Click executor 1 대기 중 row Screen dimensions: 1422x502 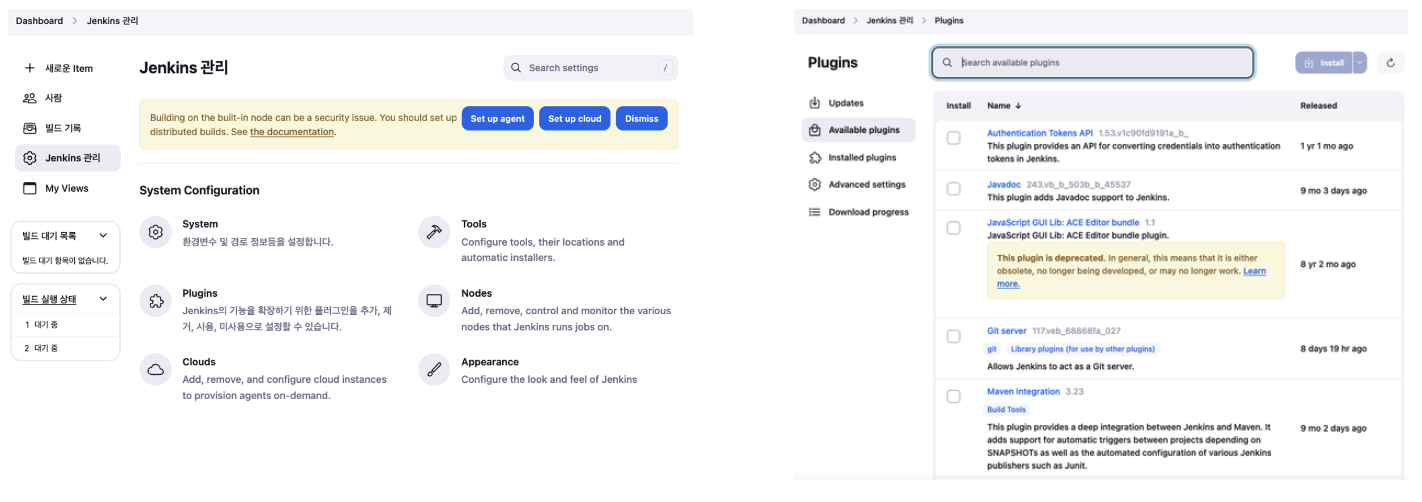click(65, 324)
